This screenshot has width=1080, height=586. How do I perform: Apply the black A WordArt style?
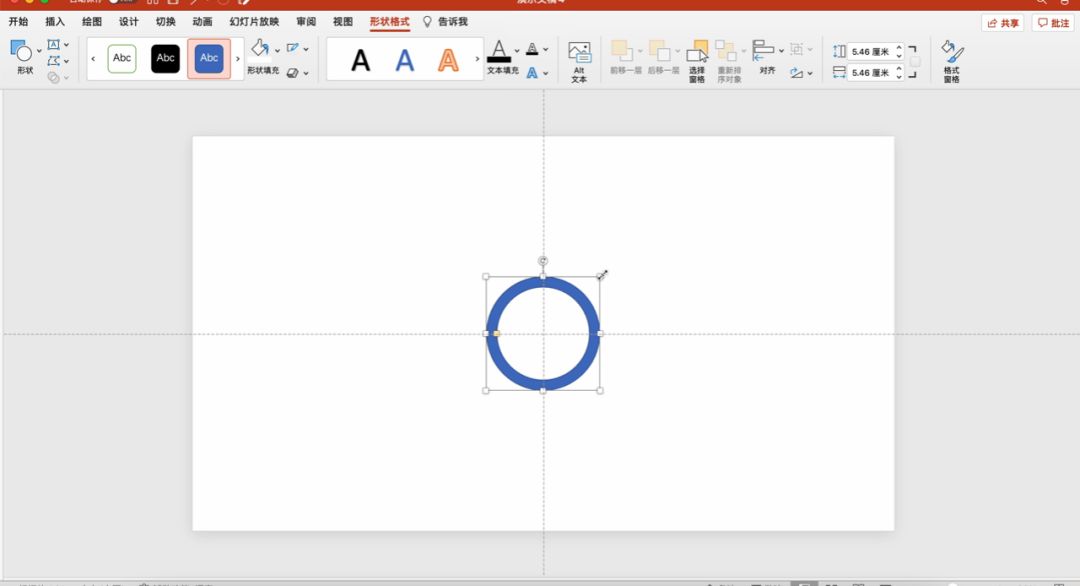point(360,61)
